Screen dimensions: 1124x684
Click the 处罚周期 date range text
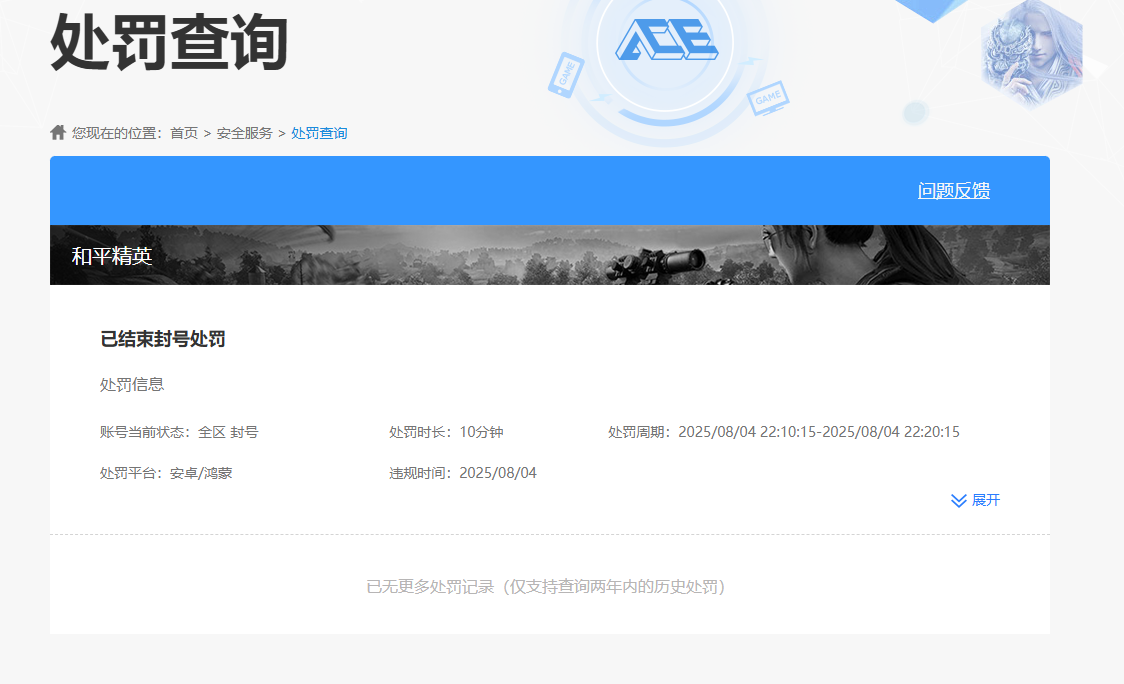(783, 432)
